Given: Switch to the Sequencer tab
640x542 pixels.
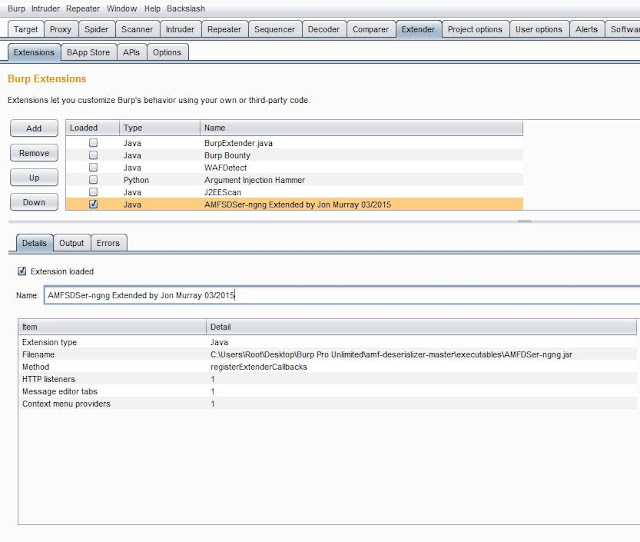Looking at the screenshot, I should click(x=274, y=29).
